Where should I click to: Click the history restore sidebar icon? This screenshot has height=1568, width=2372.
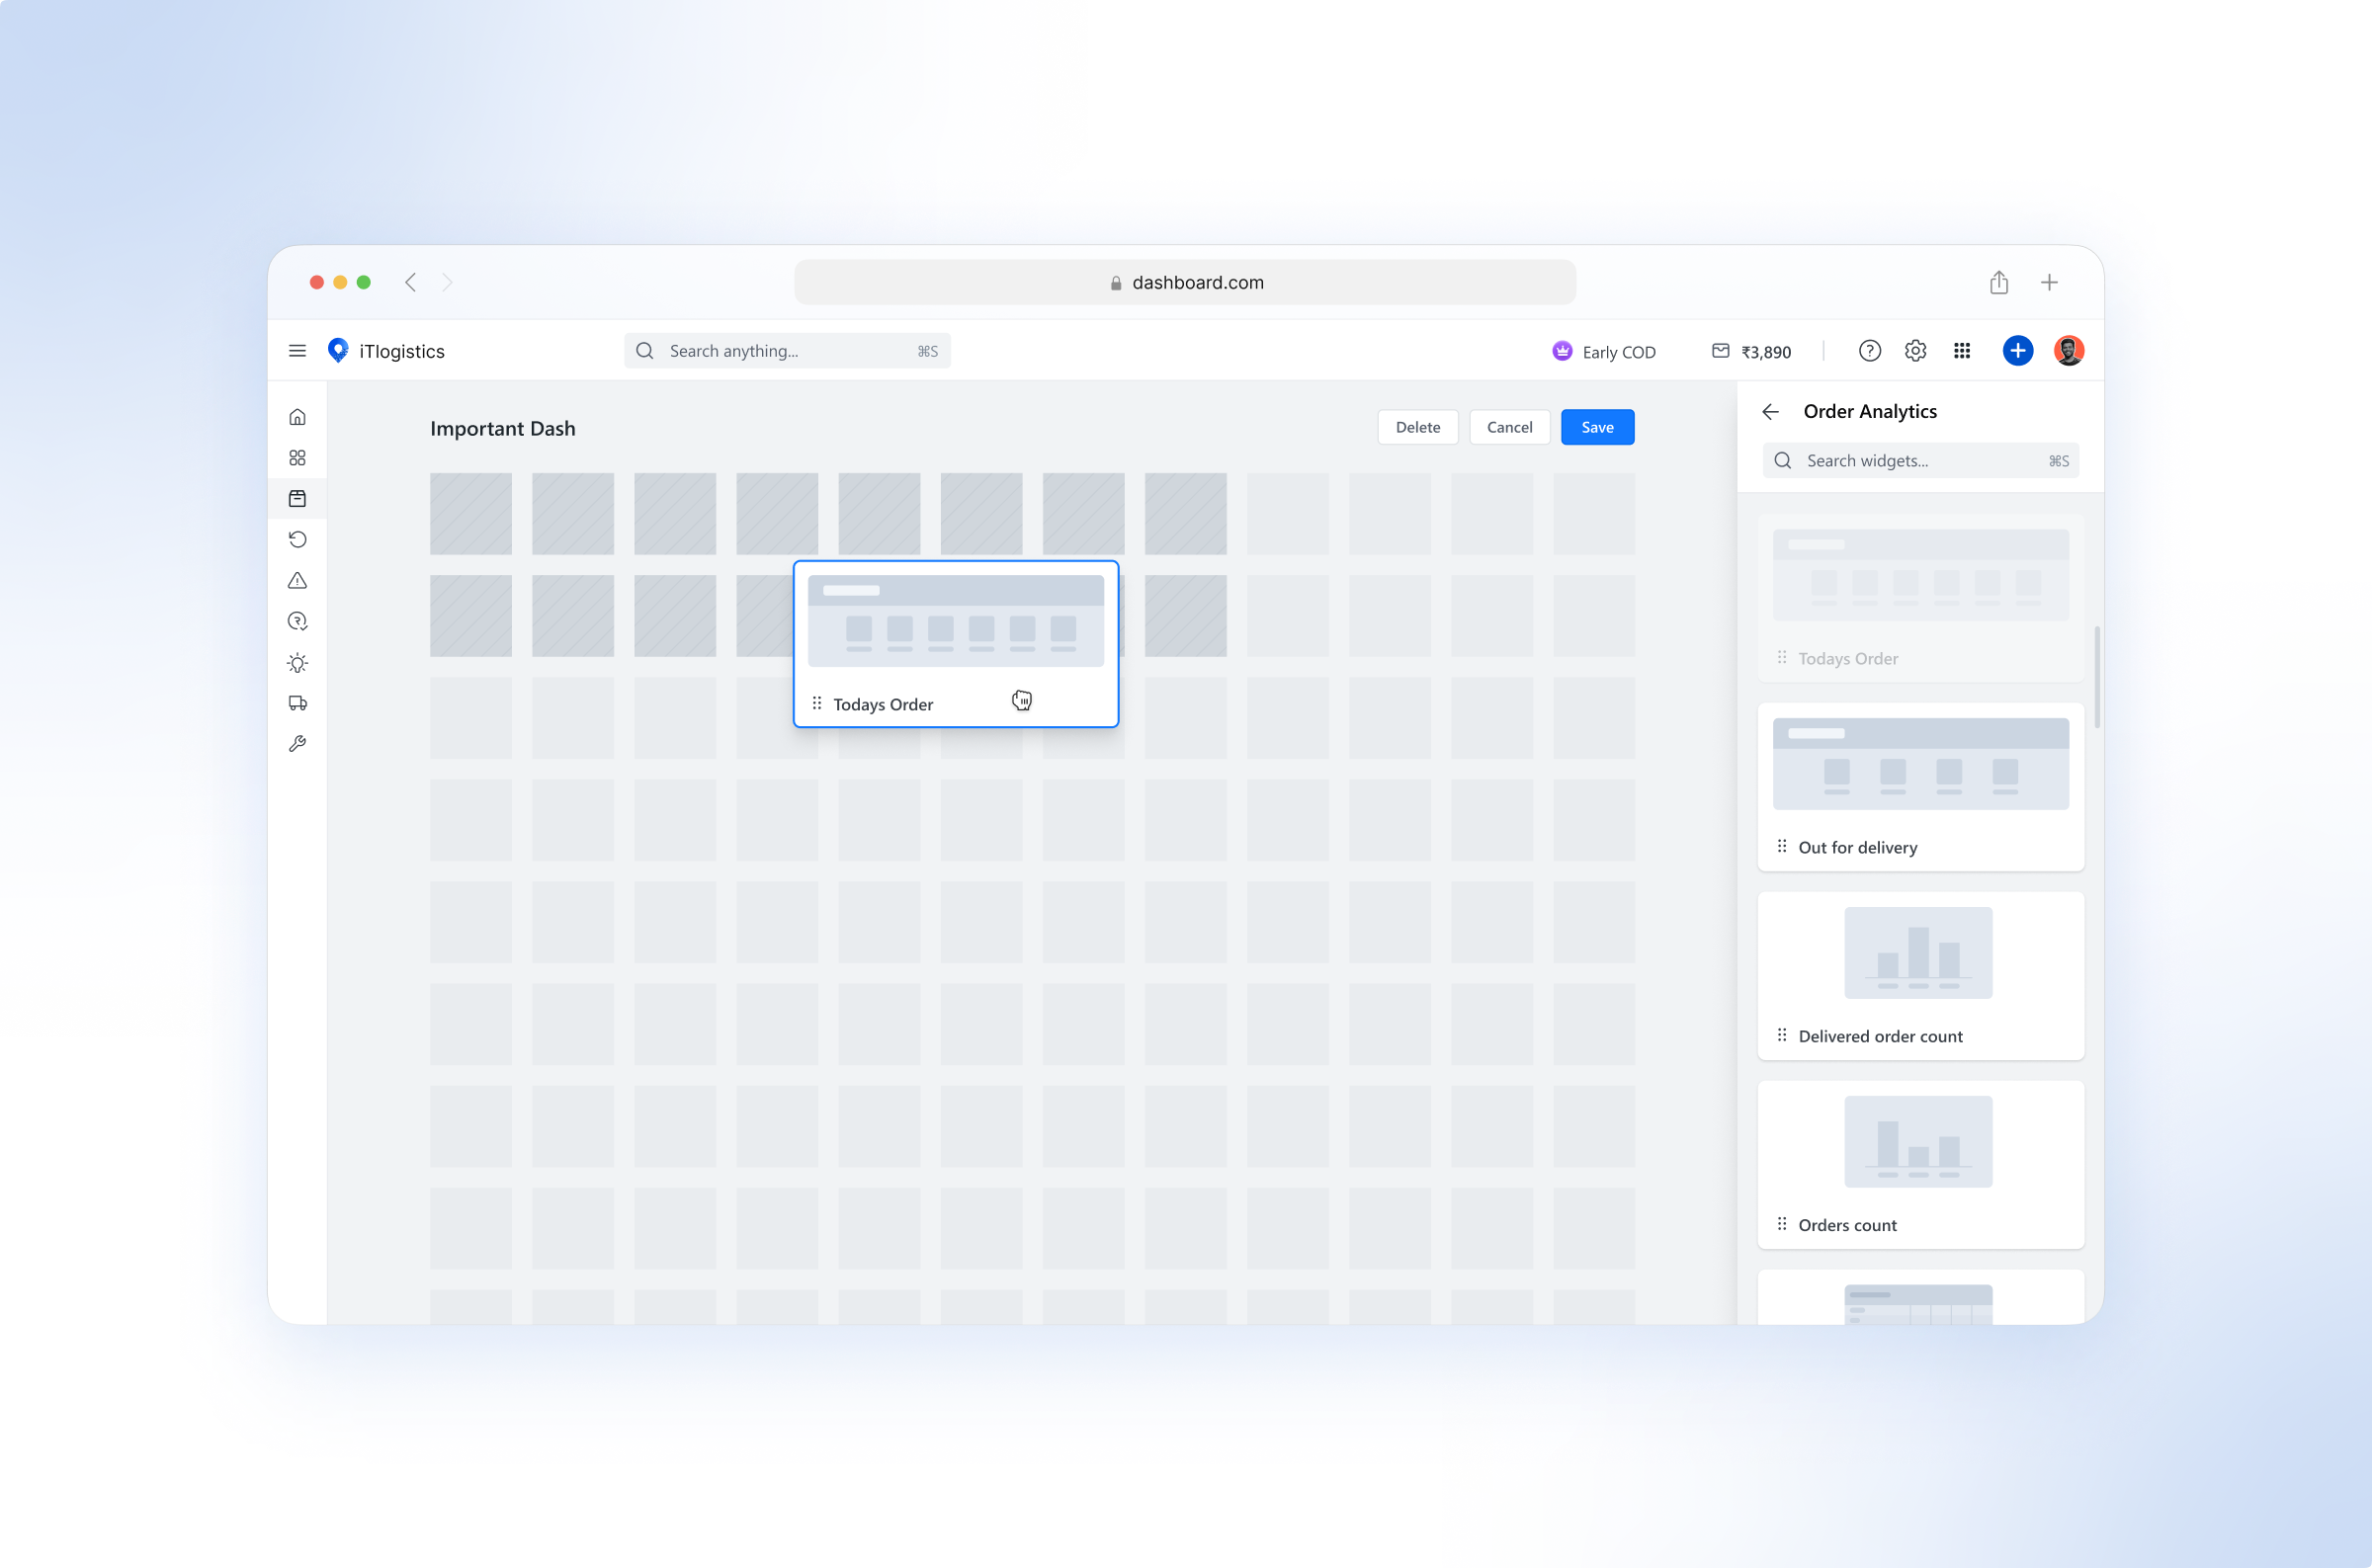[x=297, y=539]
